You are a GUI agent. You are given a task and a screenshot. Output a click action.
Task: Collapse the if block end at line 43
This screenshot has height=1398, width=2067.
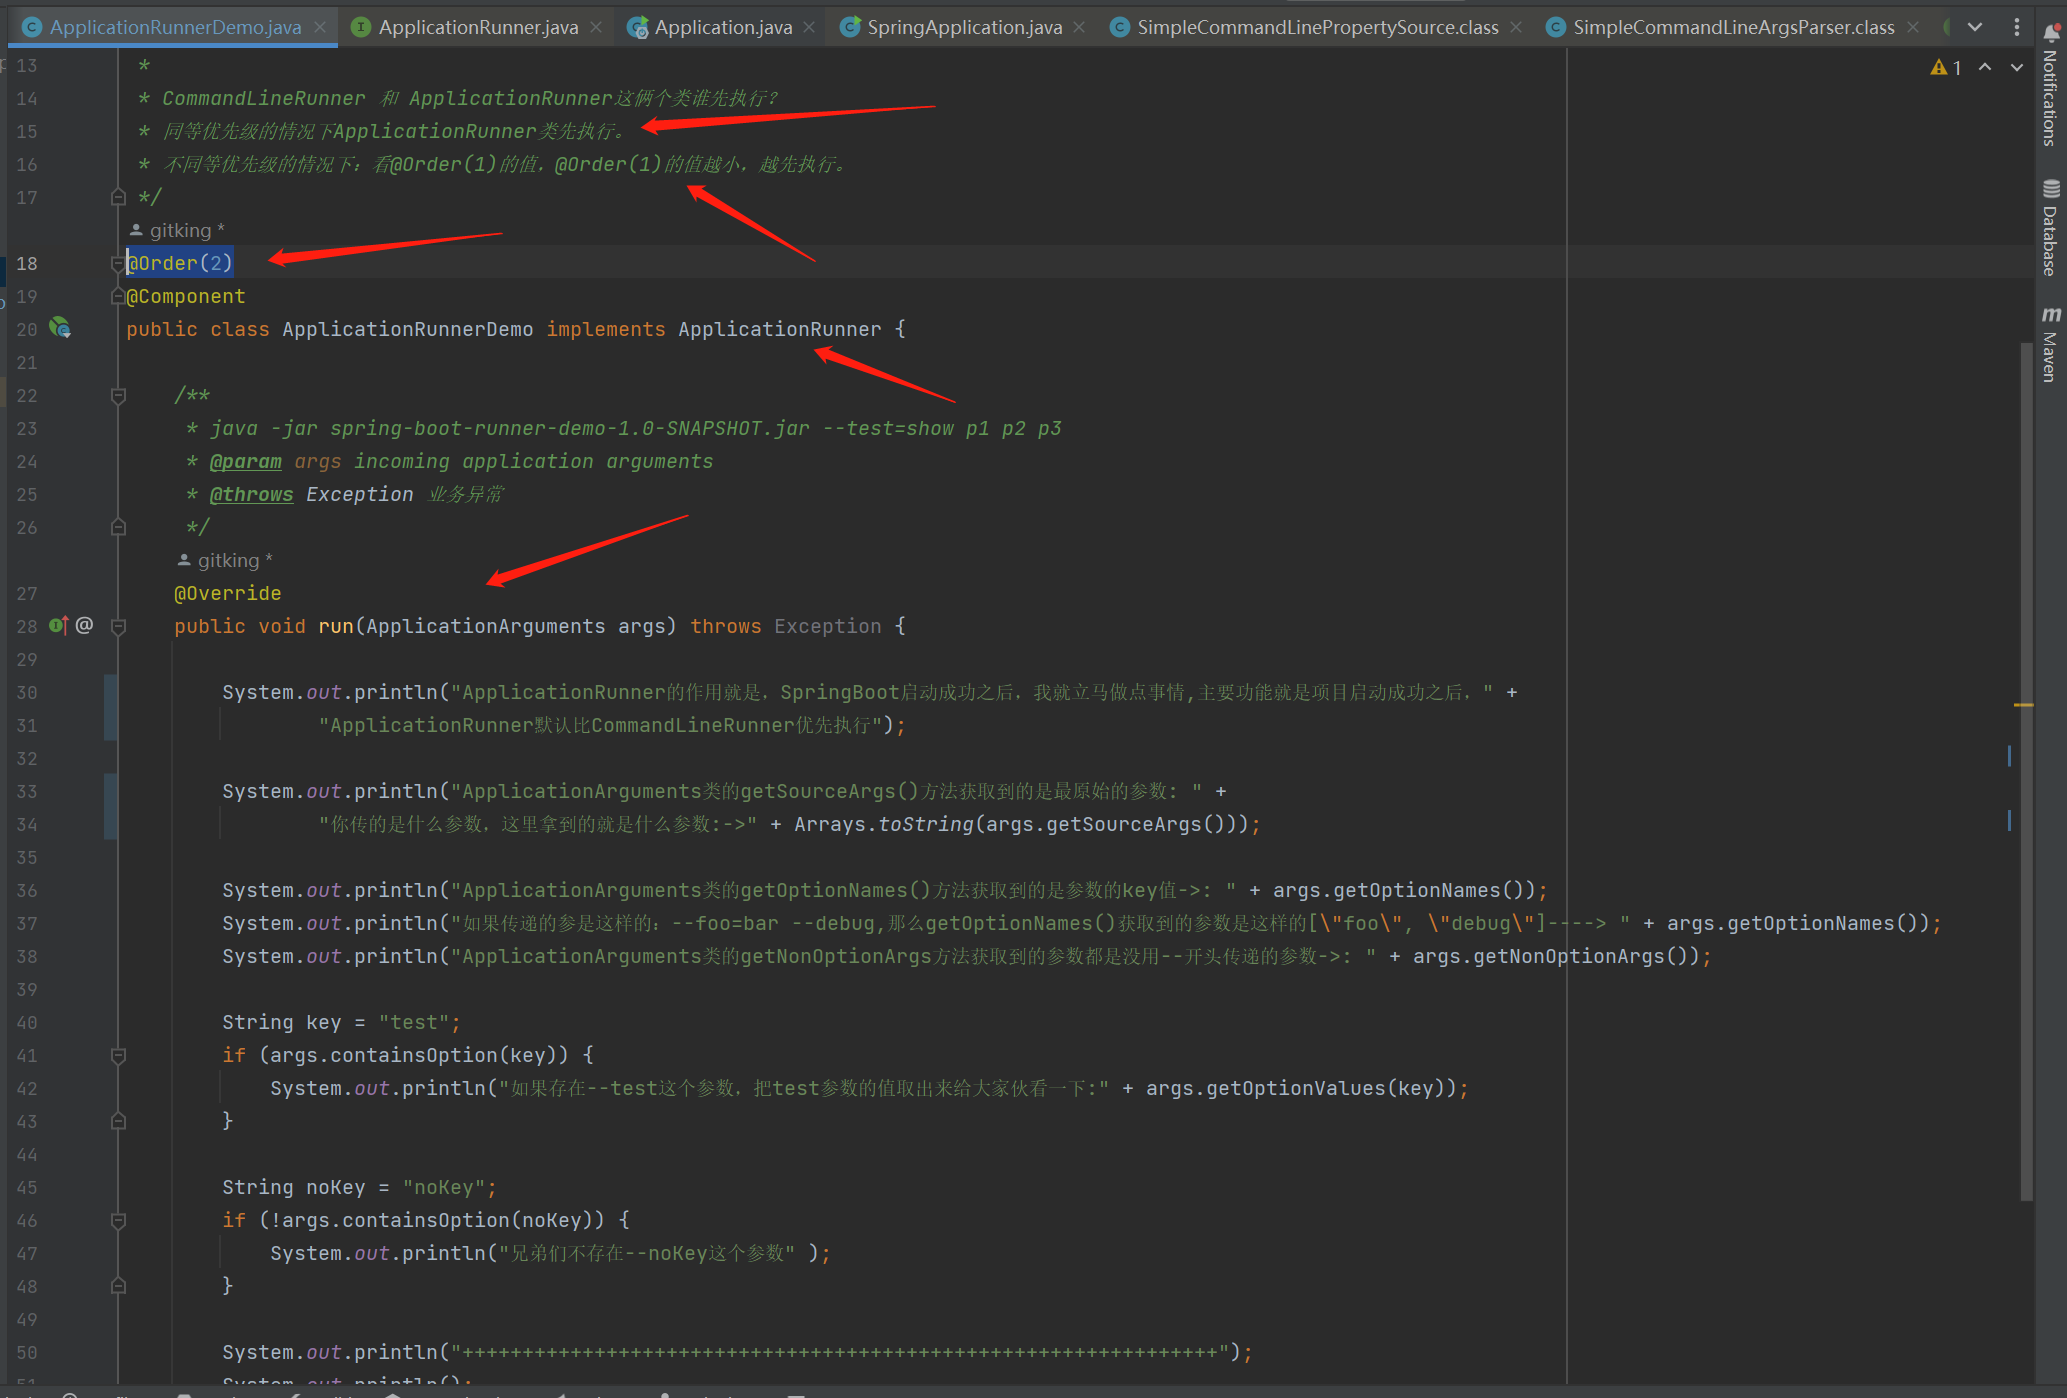(x=118, y=1121)
